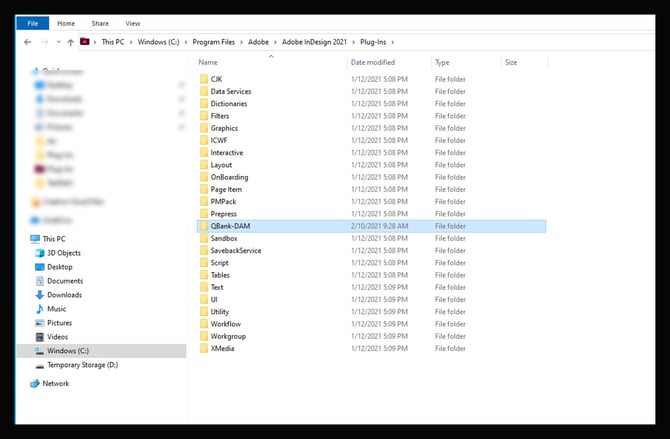Go up one folder level
The width and height of the screenshot is (670, 439).
point(70,42)
